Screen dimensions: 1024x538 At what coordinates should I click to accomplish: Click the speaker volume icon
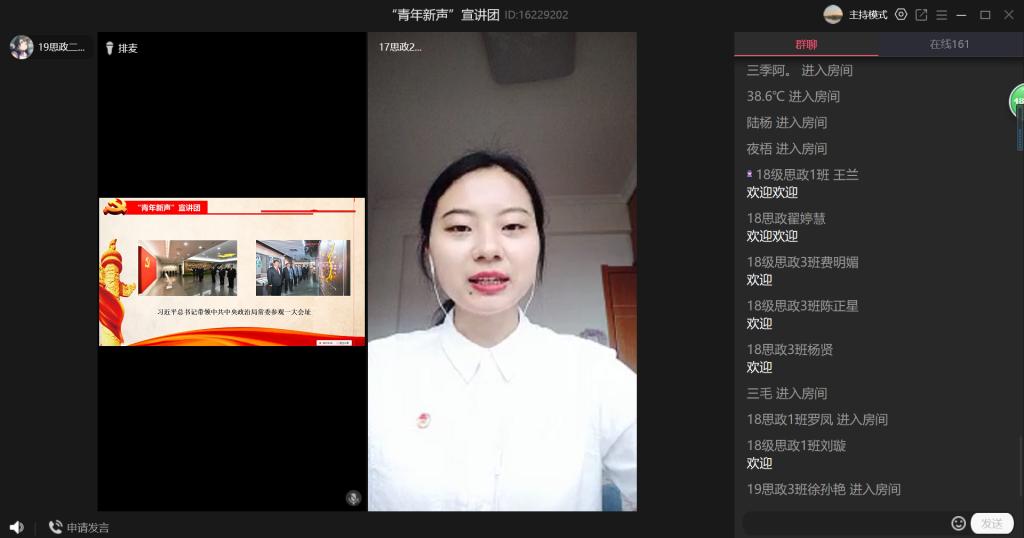(16, 527)
